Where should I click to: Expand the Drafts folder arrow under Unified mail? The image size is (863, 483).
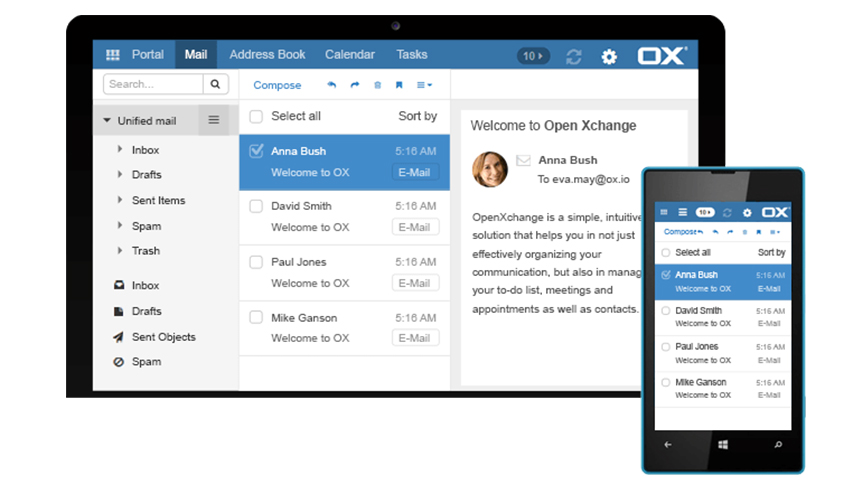[119, 174]
